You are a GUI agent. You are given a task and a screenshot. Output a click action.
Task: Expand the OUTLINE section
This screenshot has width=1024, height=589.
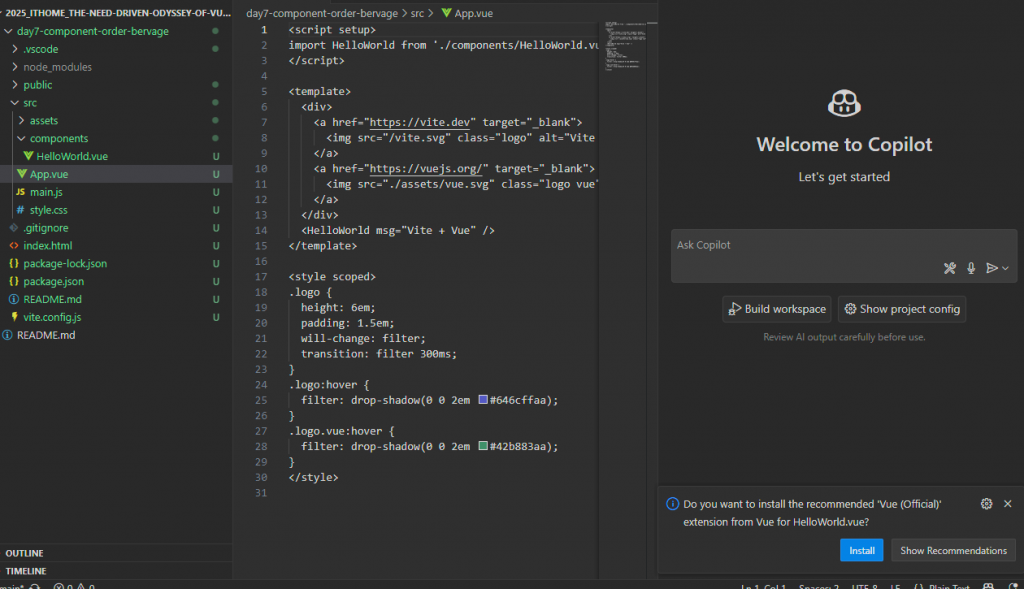pyautogui.click(x=24, y=553)
